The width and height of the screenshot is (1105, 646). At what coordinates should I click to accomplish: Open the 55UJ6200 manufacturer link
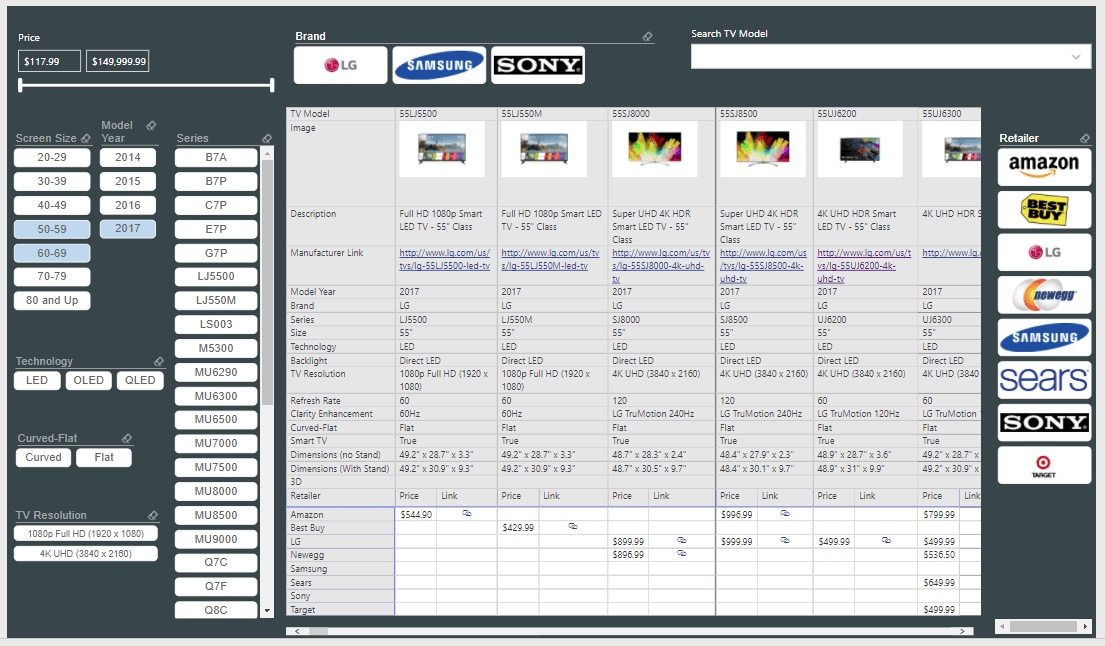click(x=864, y=266)
